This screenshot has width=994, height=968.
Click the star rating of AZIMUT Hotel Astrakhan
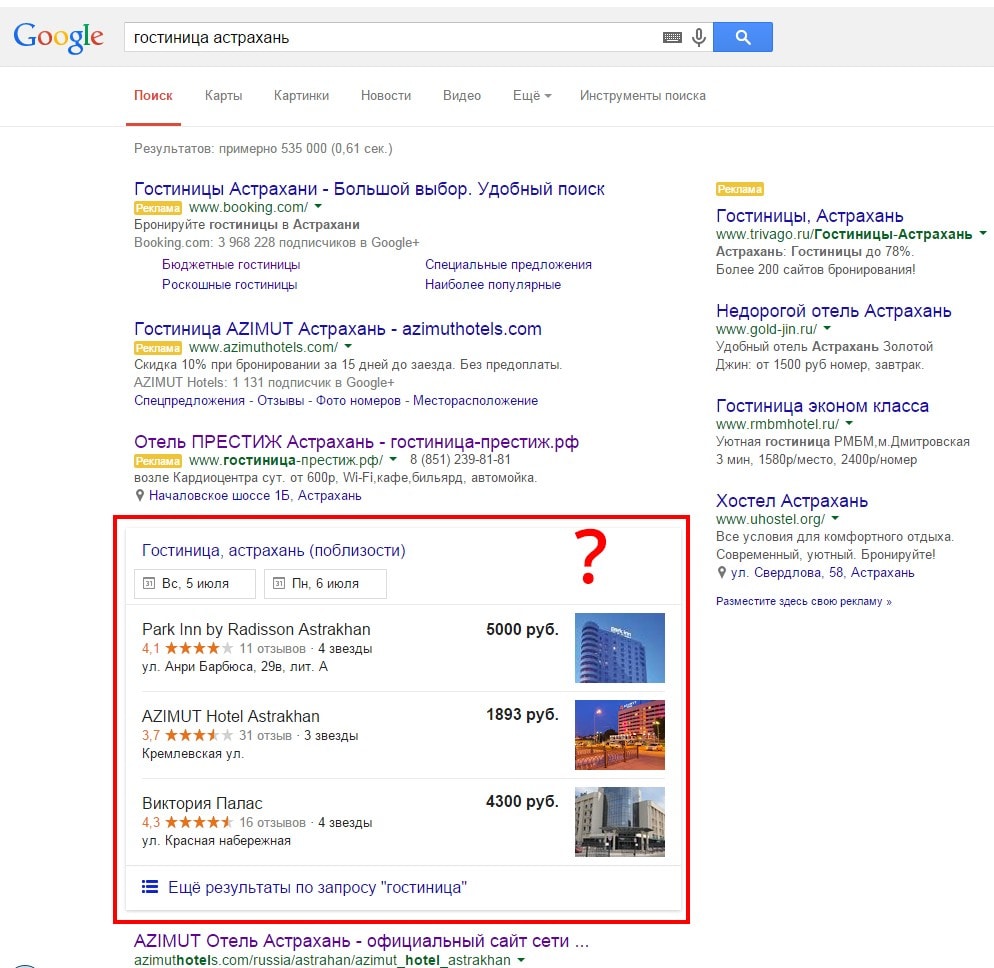point(198,735)
